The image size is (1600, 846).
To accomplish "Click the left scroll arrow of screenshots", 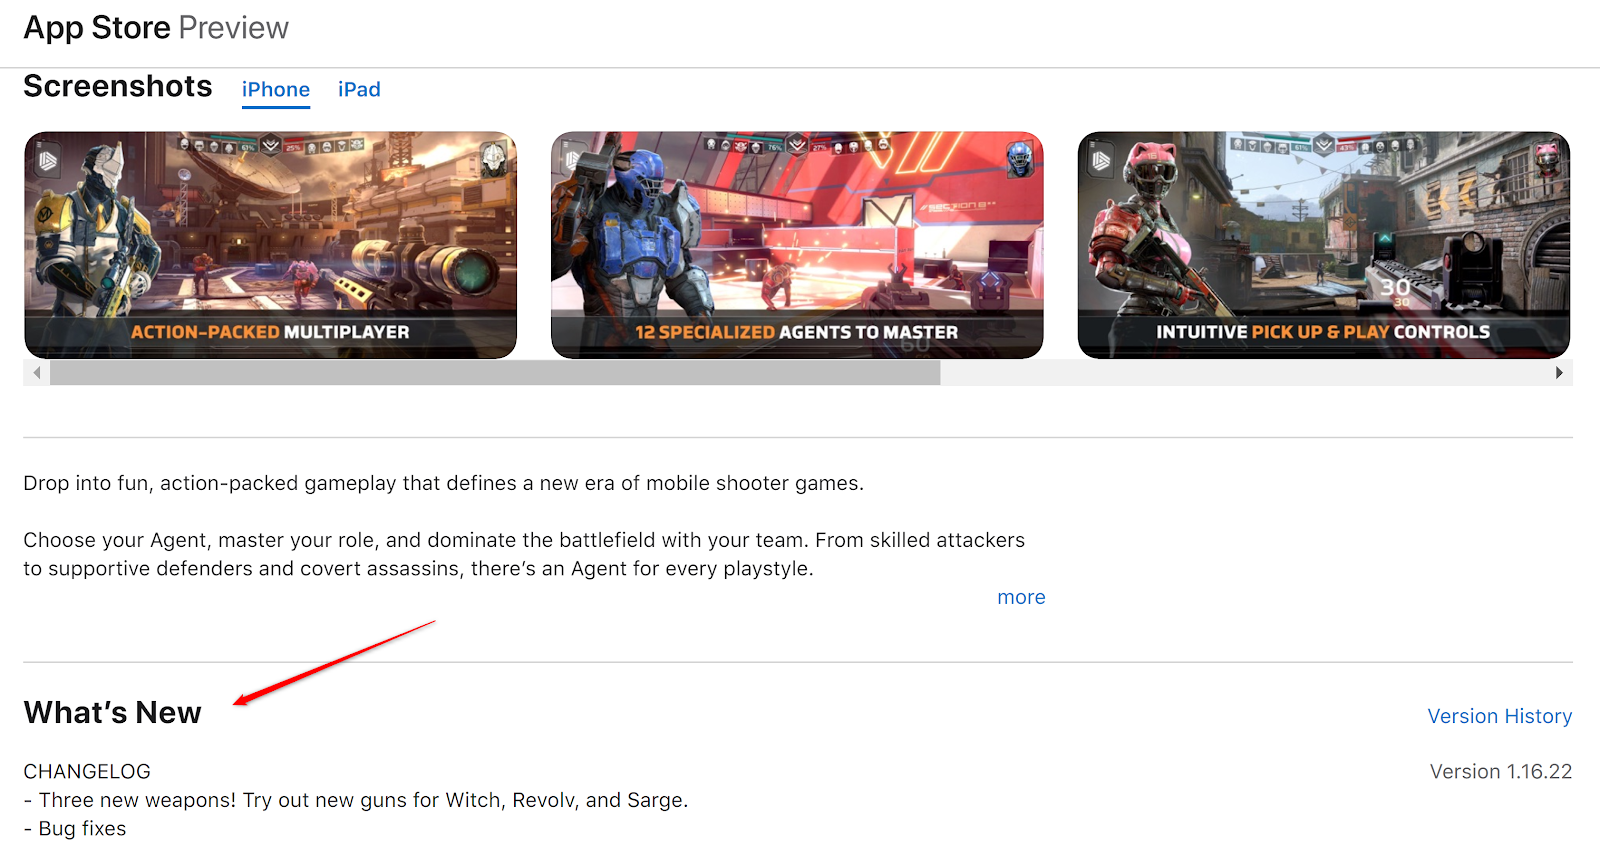I will [37, 373].
